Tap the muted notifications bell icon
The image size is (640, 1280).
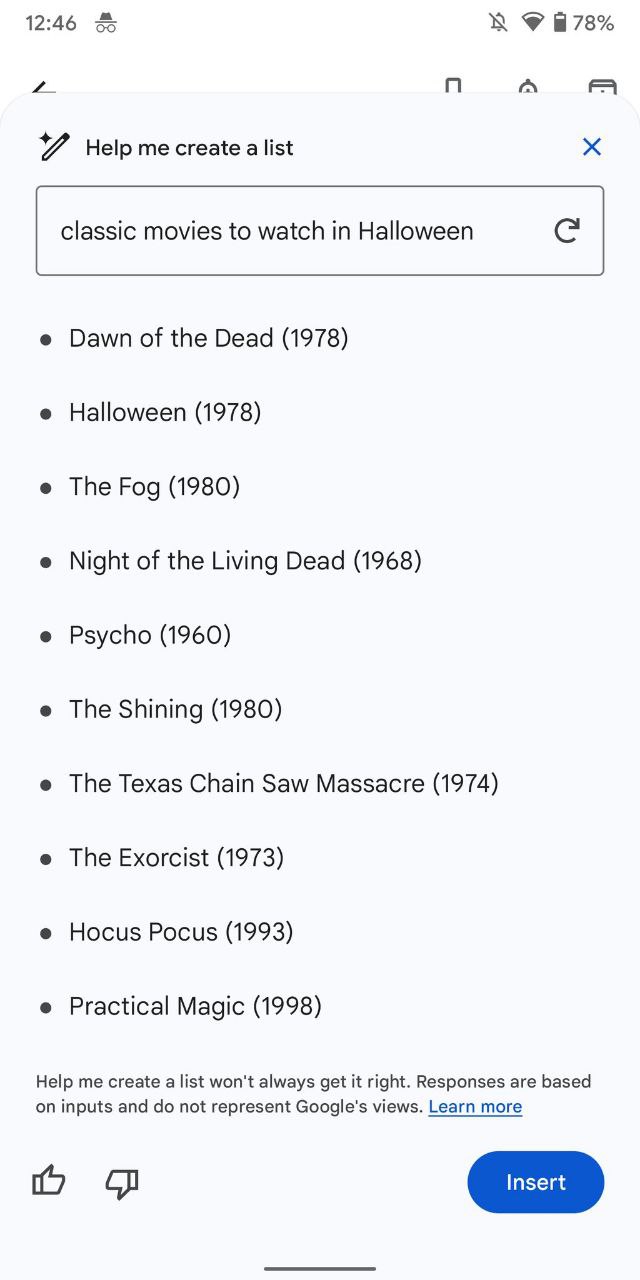click(498, 22)
